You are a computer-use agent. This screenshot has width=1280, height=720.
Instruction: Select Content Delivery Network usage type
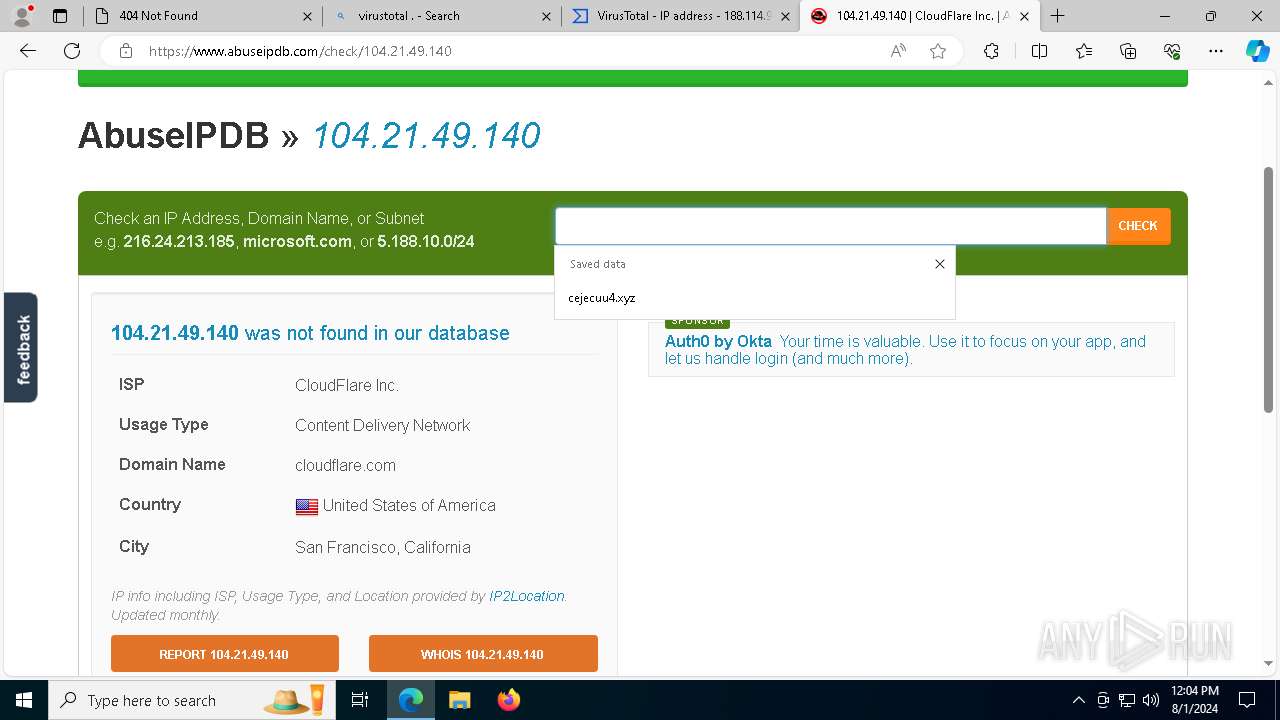pos(382,425)
